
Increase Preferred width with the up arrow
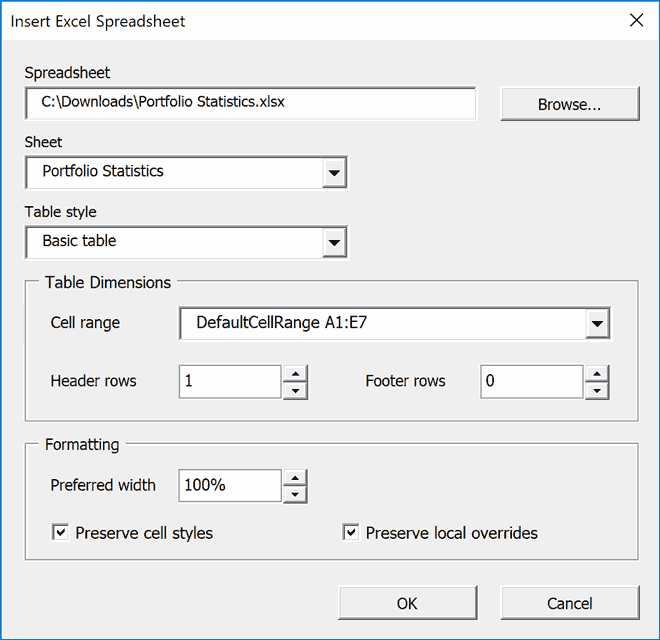click(x=295, y=478)
